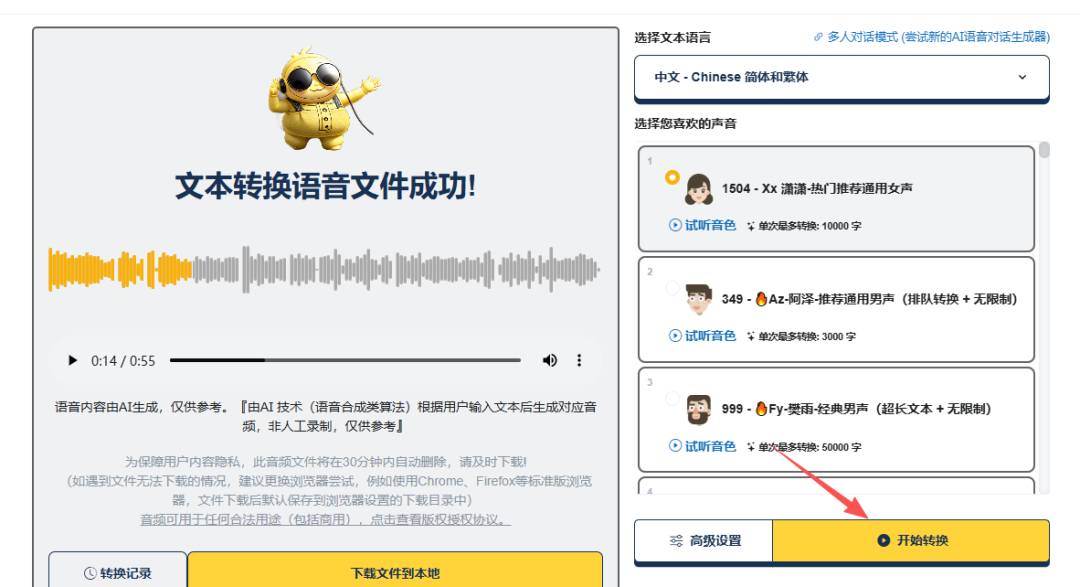Open 高级设置 advanced settings
The image size is (1080, 587).
pyautogui.click(x=704, y=541)
